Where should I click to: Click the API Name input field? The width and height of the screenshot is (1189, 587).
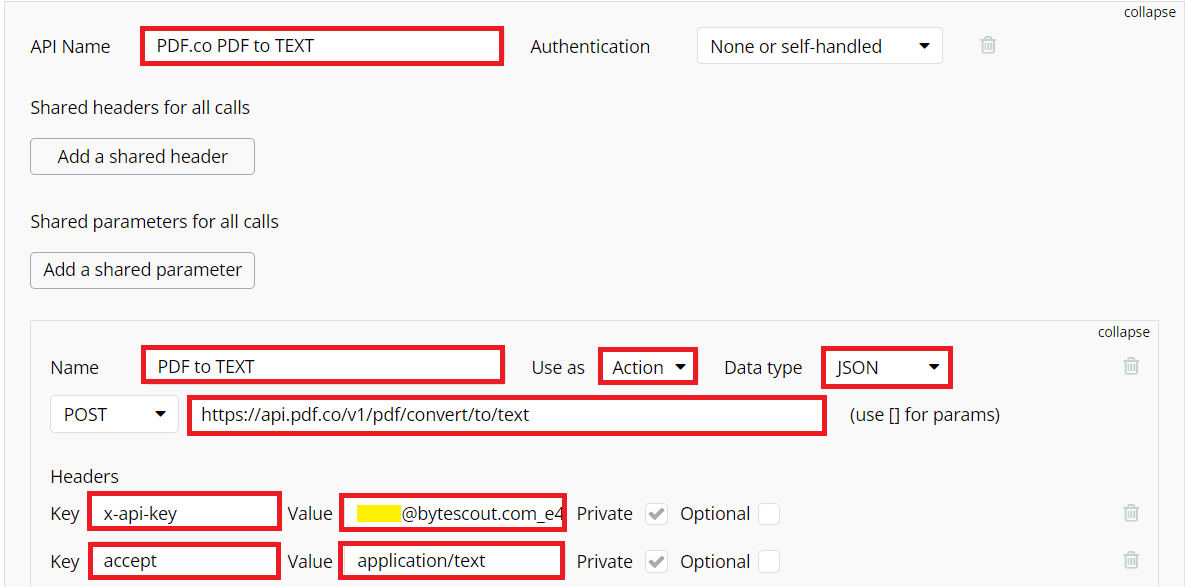click(x=321, y=46)
